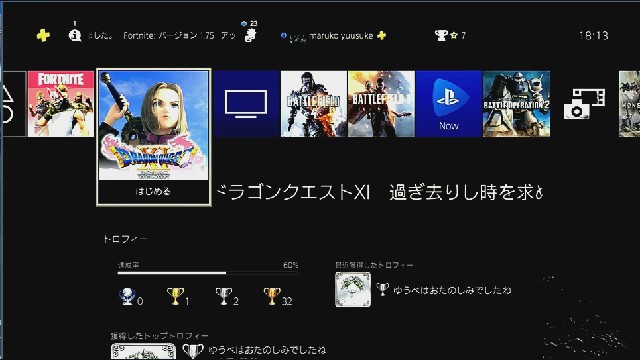The height and width of the screenshot is (360, 640).
Task: Click the trophy completion progress bar
Action: pos(208,273)
